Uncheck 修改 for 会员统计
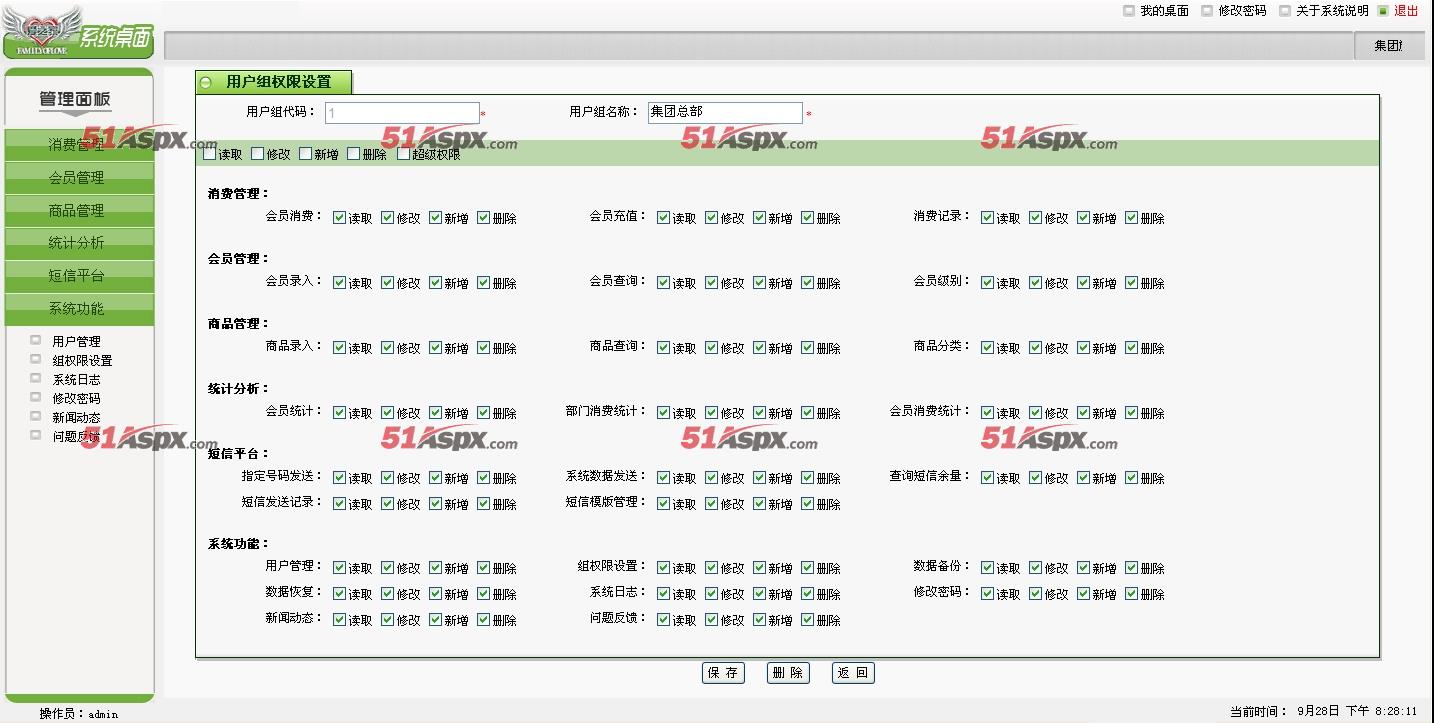This screenshot has width=1434, height=723. pos(388,412)
